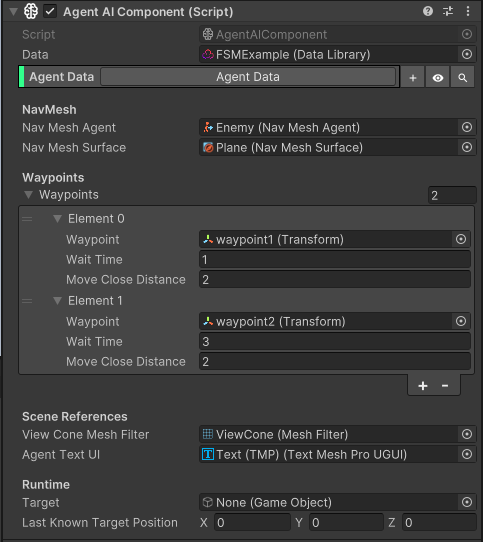
Task: Click the Agent Data plus icon
Action: [413, 77]
